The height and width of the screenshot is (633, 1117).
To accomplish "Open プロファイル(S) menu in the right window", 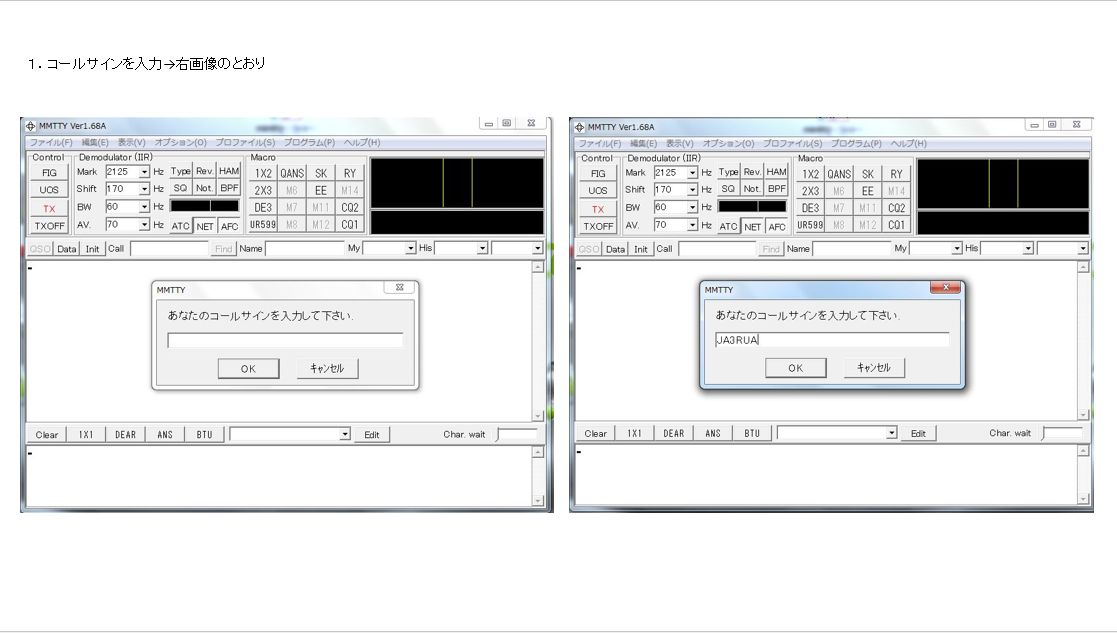I will coord(792,143).
